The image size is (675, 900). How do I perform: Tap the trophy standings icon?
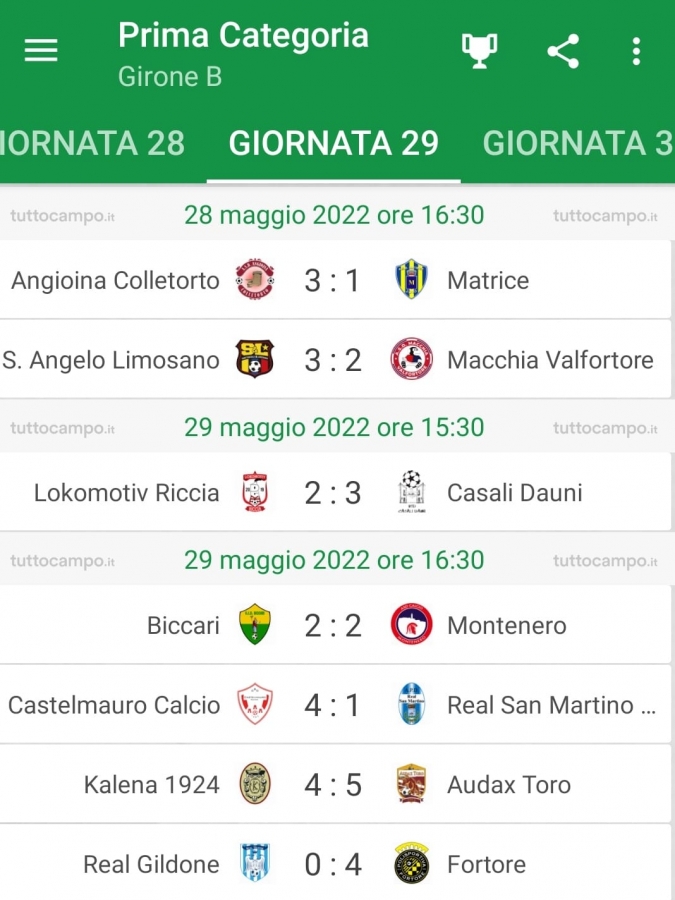coord(479,51)
